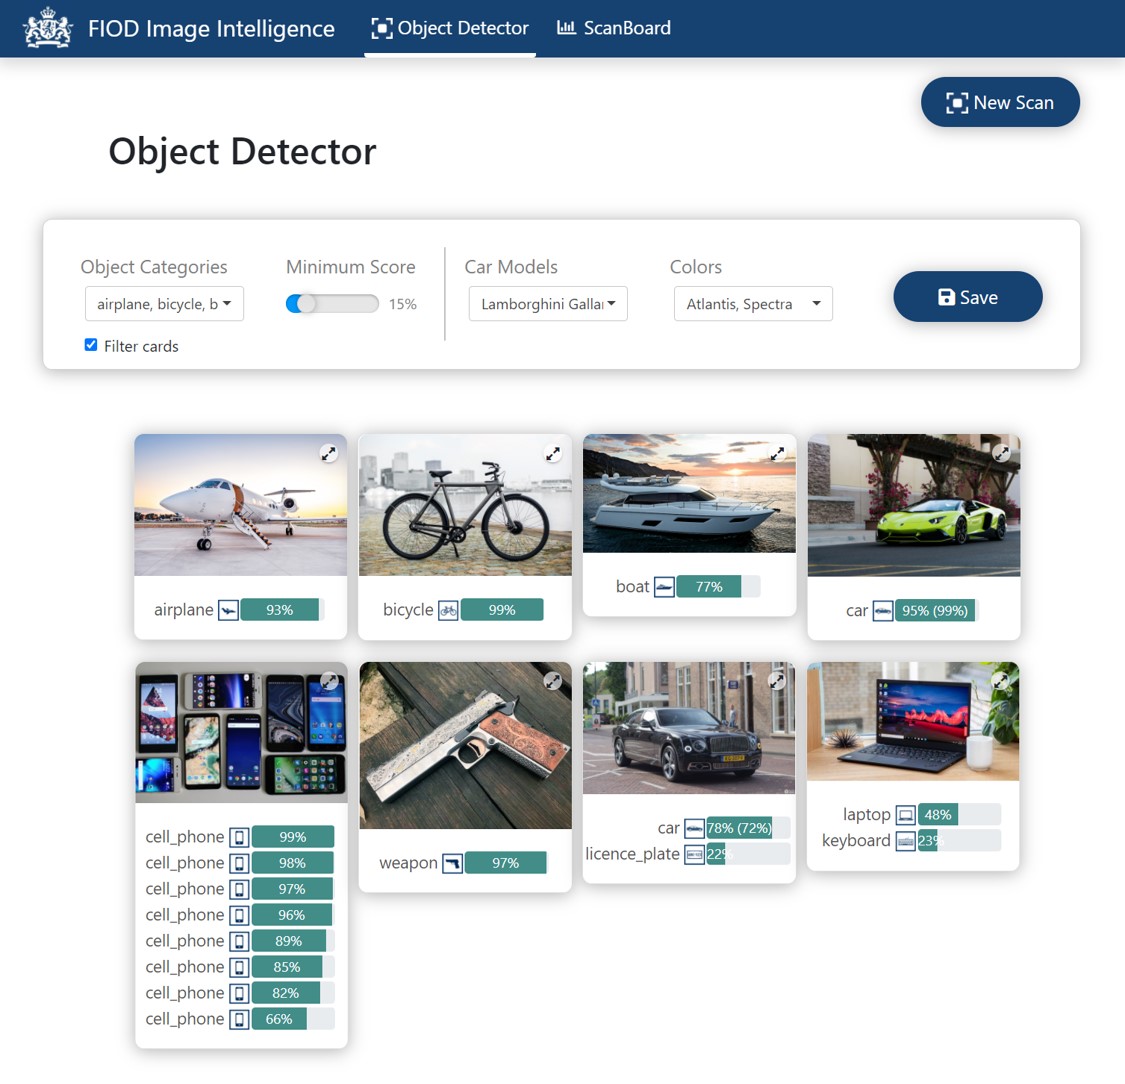Expand the laptop image card
Image resolution: width=1125 pixels, height=1084 pixels.
click(1001, 681)
